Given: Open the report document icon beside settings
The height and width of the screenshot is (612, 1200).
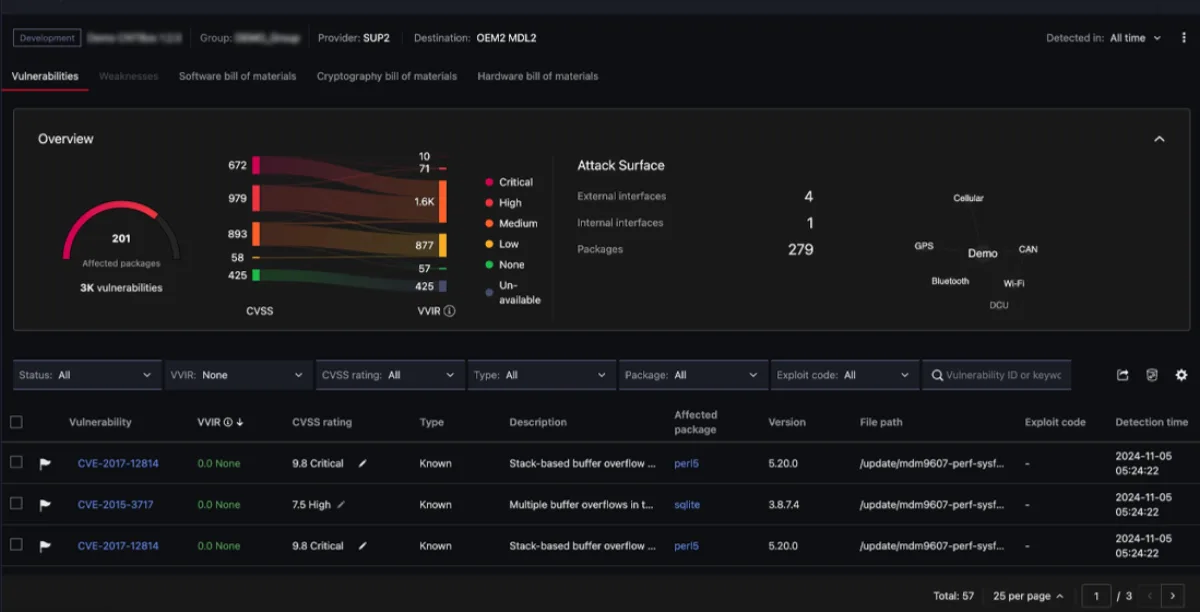Looking at the screenshot, I should click(1152, 375).
